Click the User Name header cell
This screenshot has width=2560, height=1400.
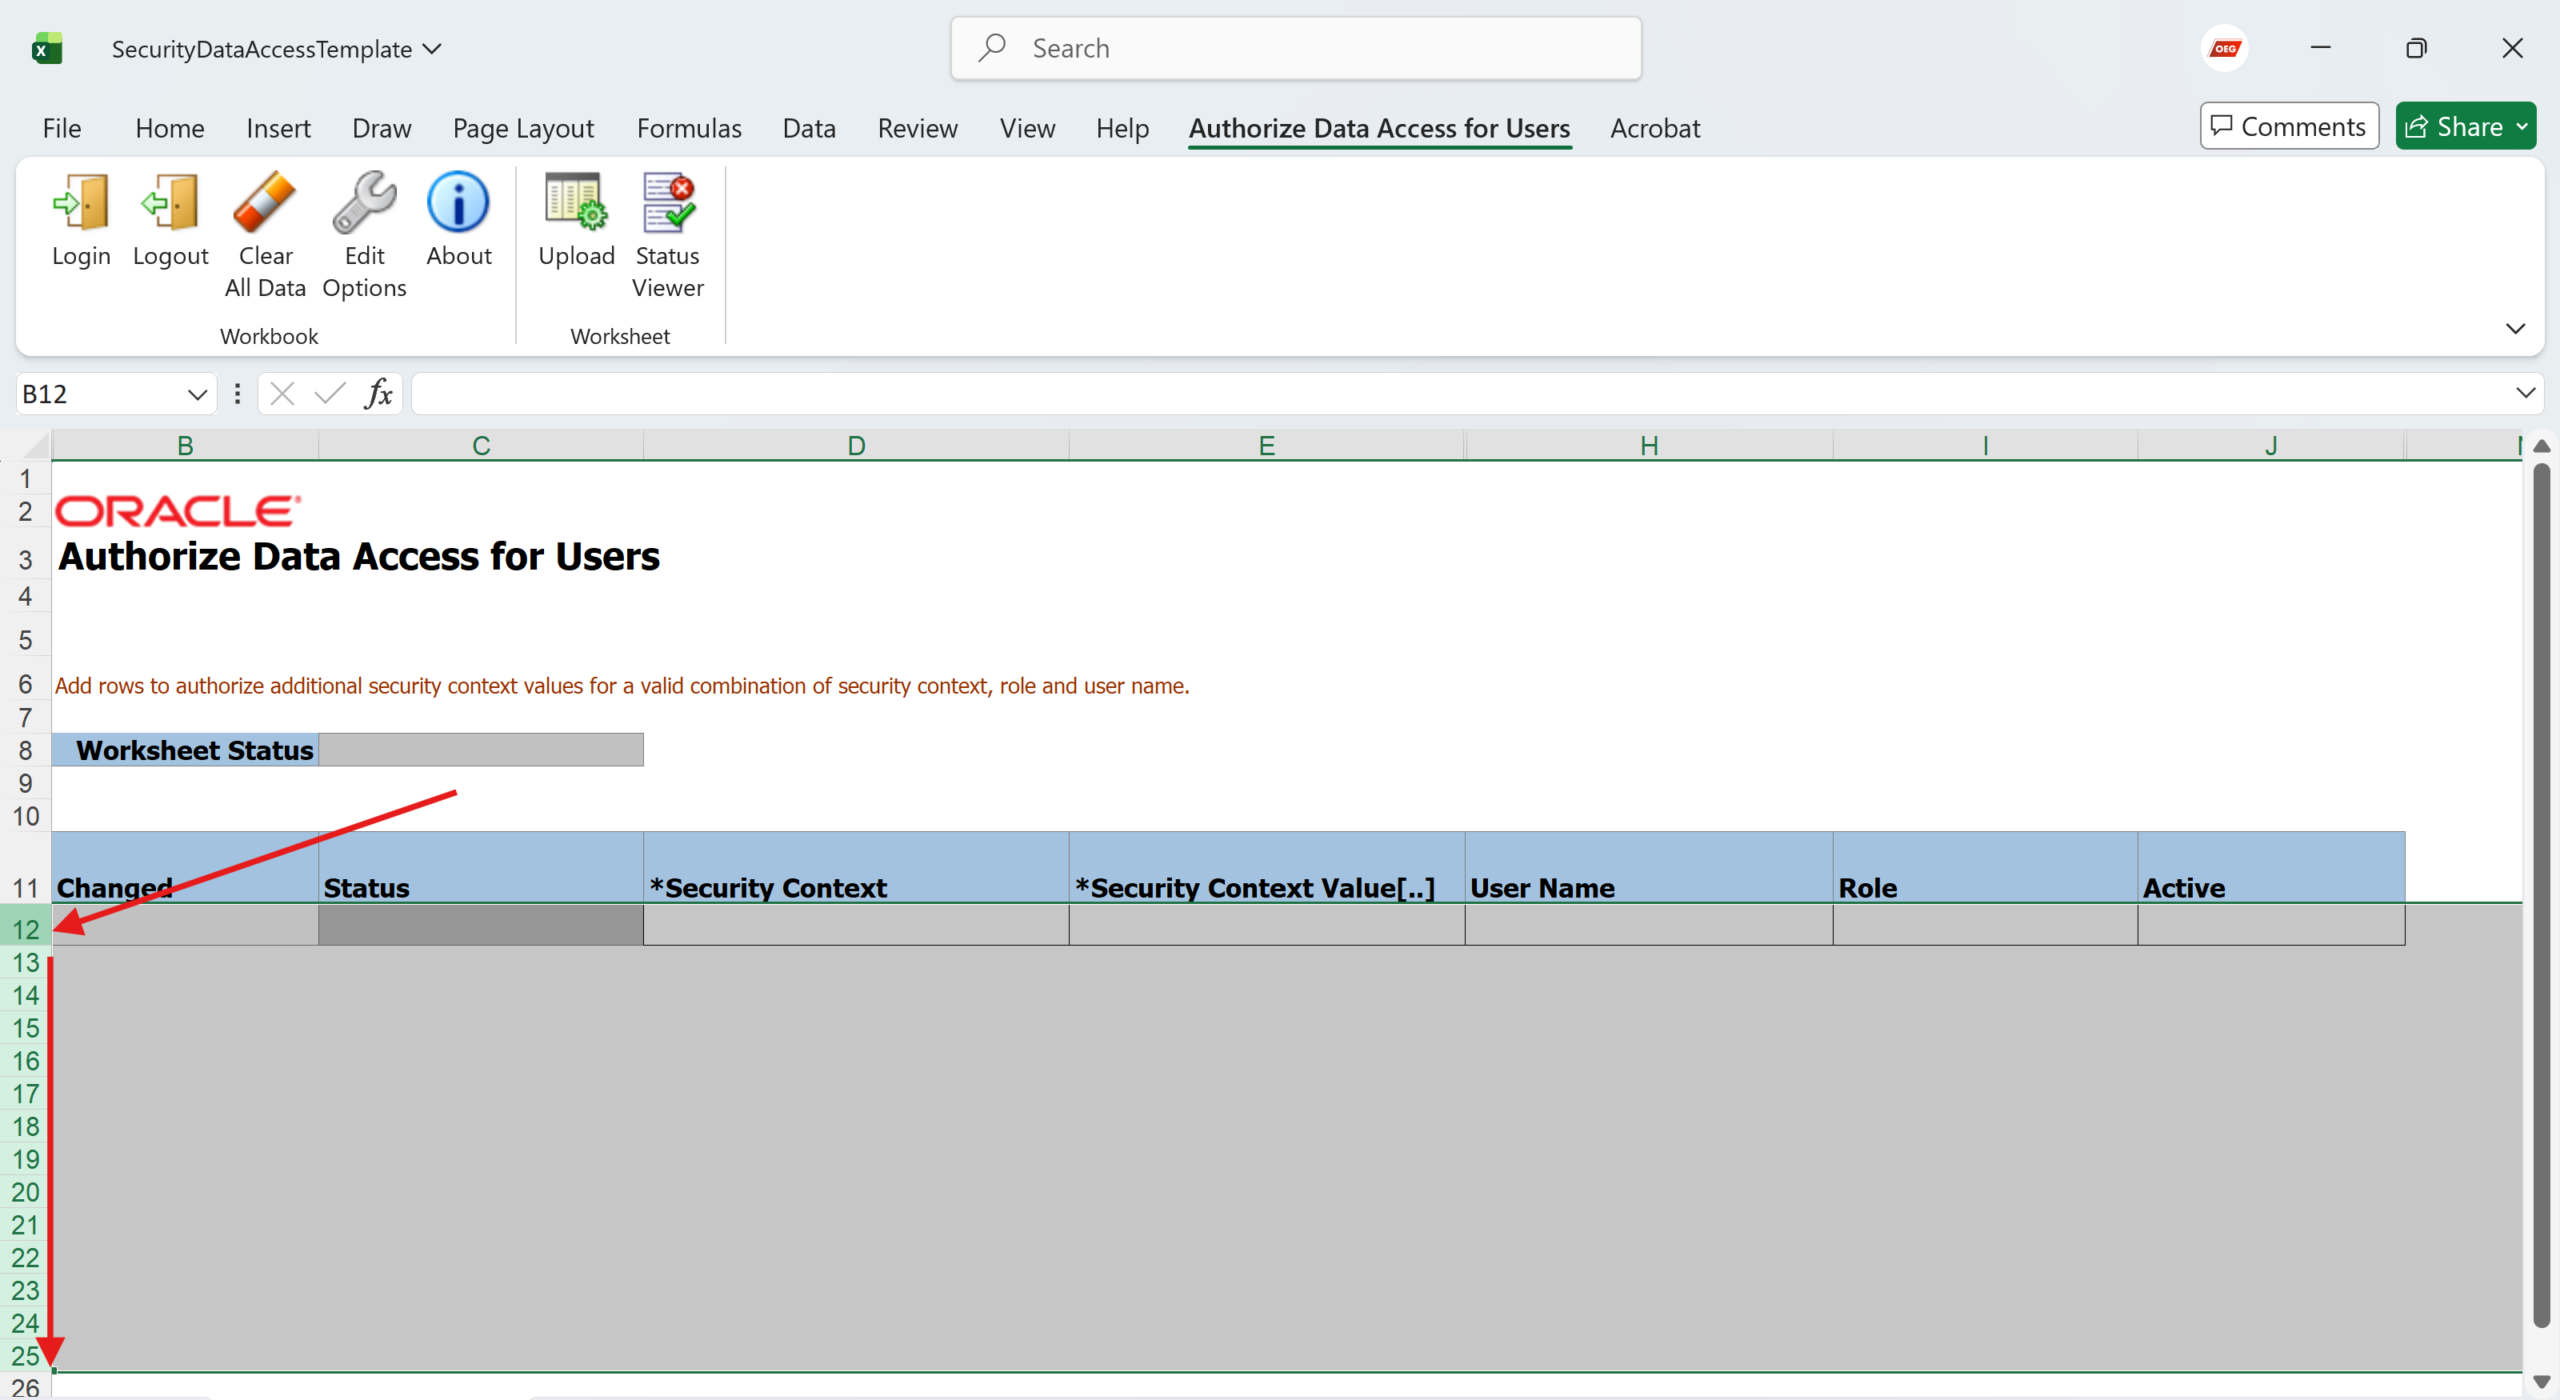[x=1649, y=867]
